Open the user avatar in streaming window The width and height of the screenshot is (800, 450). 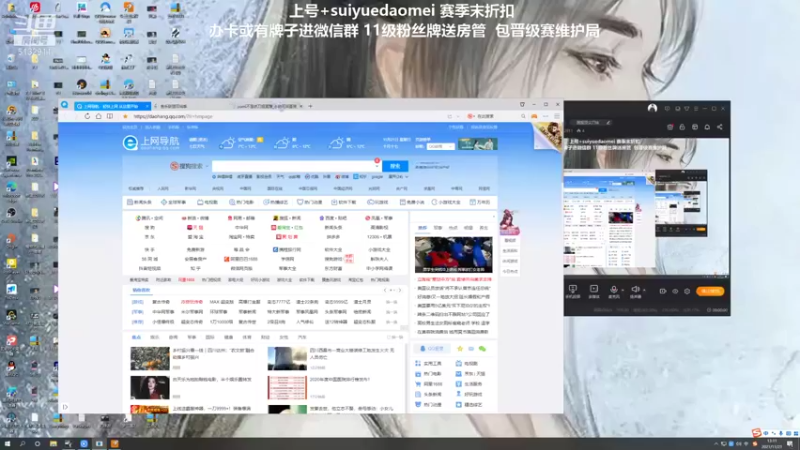652,108
